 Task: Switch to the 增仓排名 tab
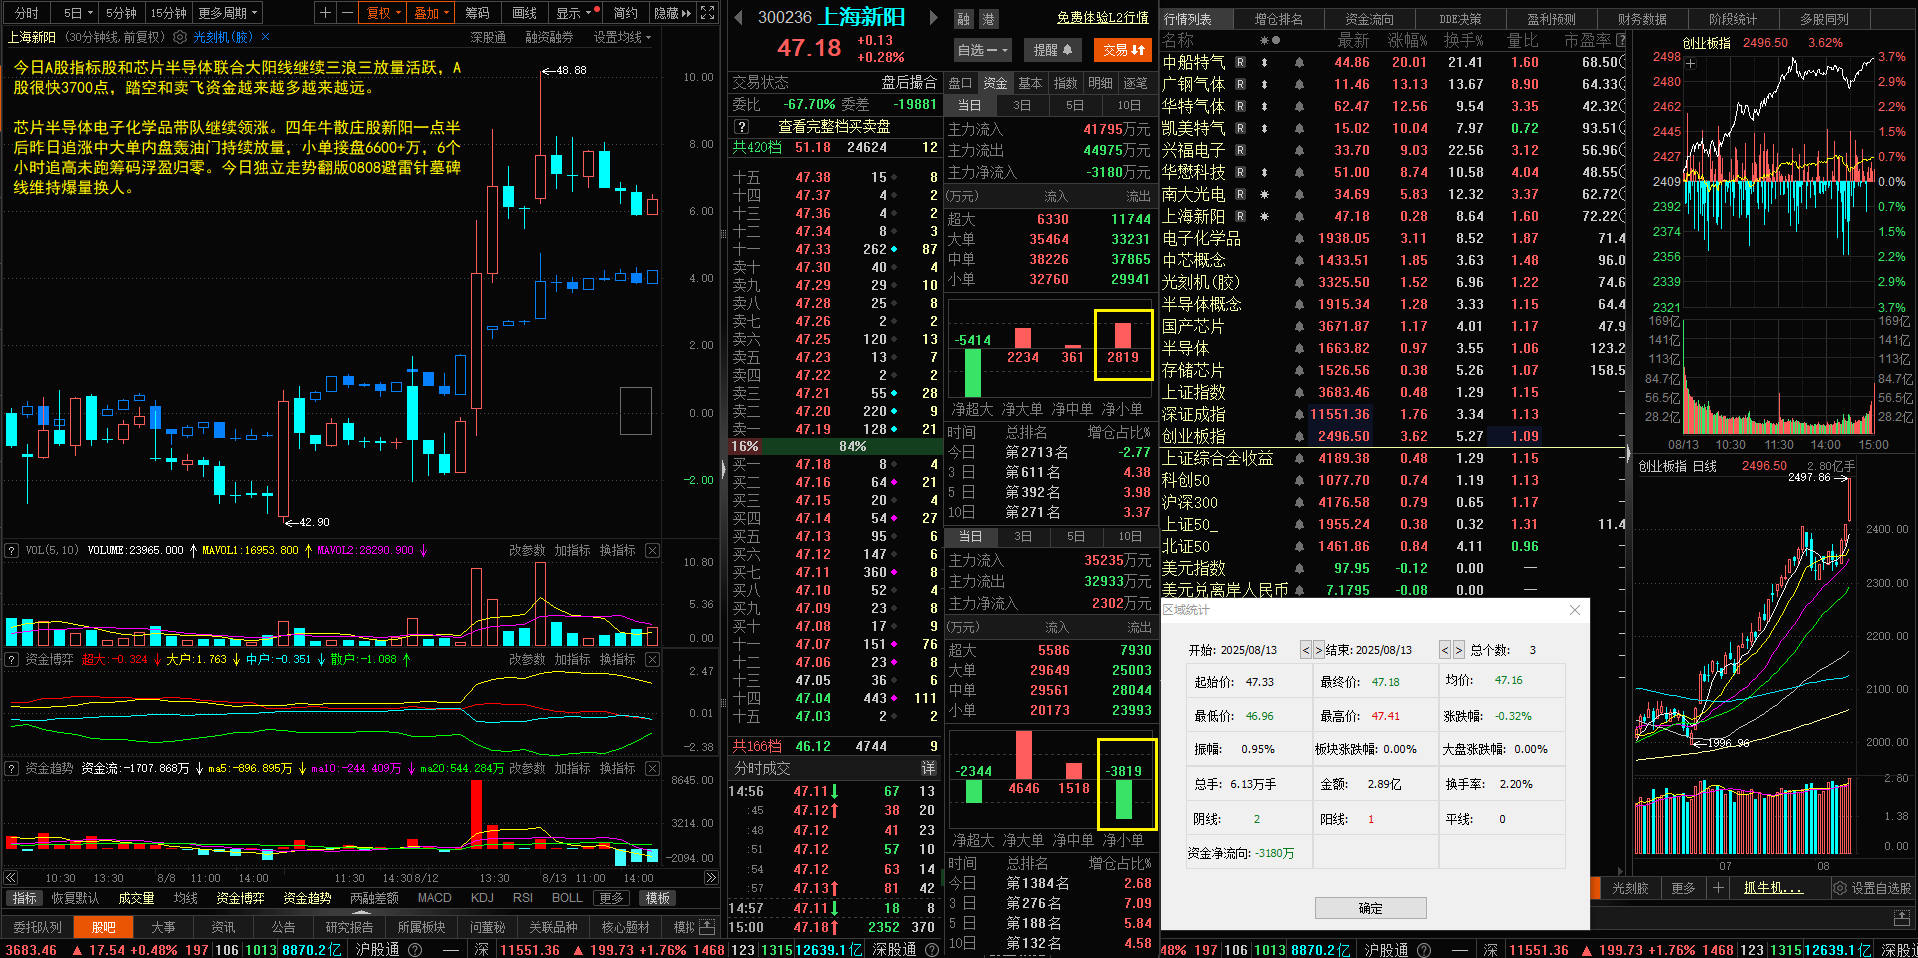(x=1278, y=19)
